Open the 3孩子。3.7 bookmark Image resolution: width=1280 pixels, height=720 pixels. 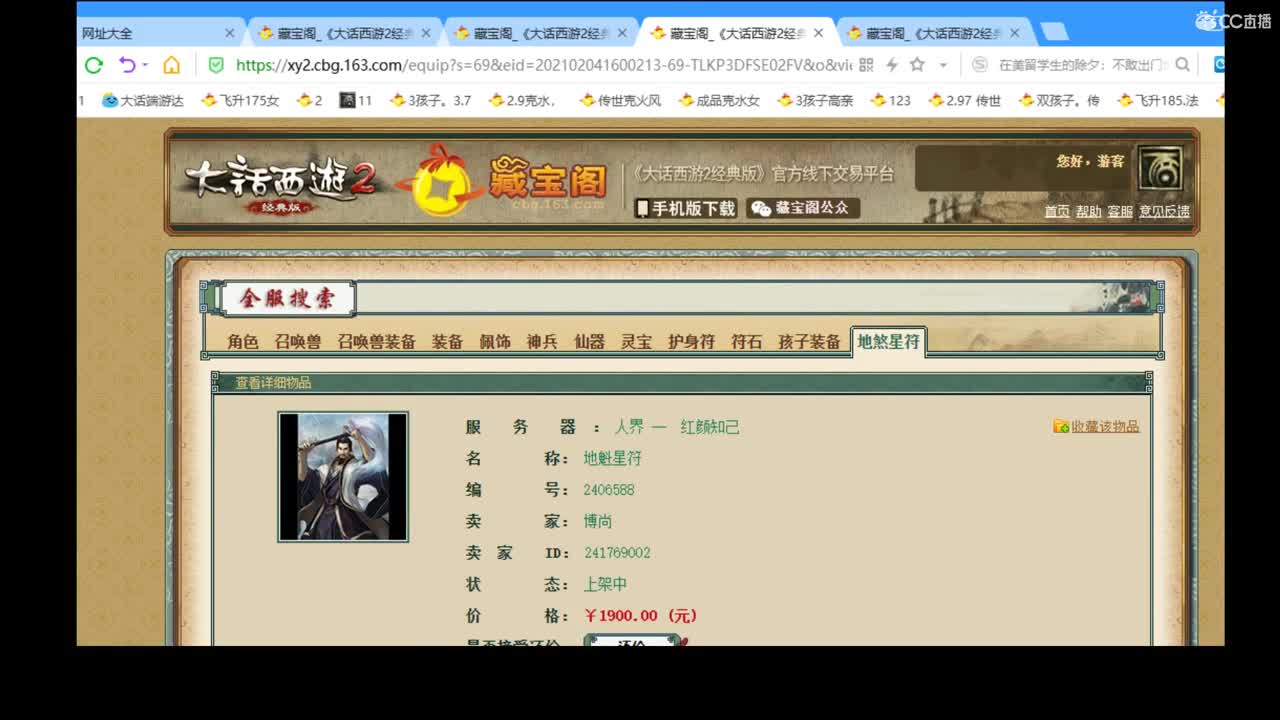point(430,100)
